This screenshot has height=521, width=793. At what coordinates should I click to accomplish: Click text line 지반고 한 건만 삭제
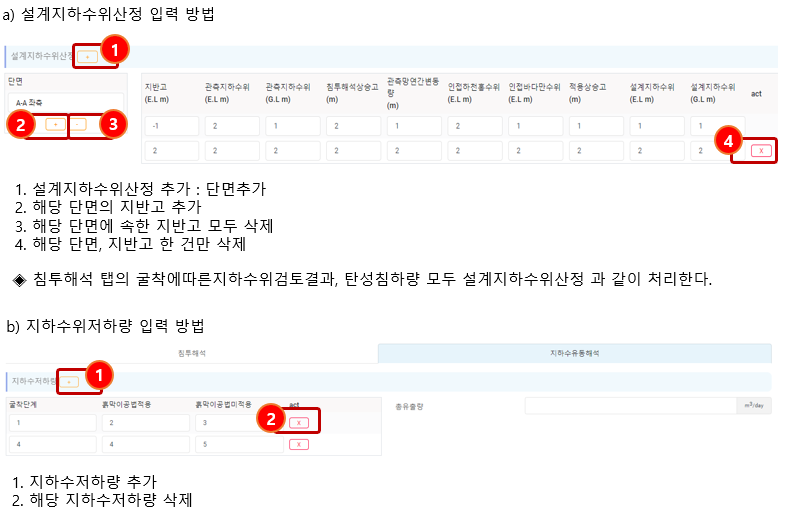coord(178,245)
